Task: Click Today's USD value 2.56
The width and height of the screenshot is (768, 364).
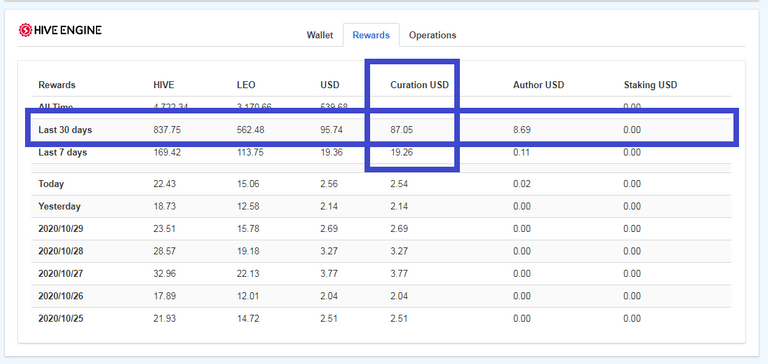Action: coord(329,184)
